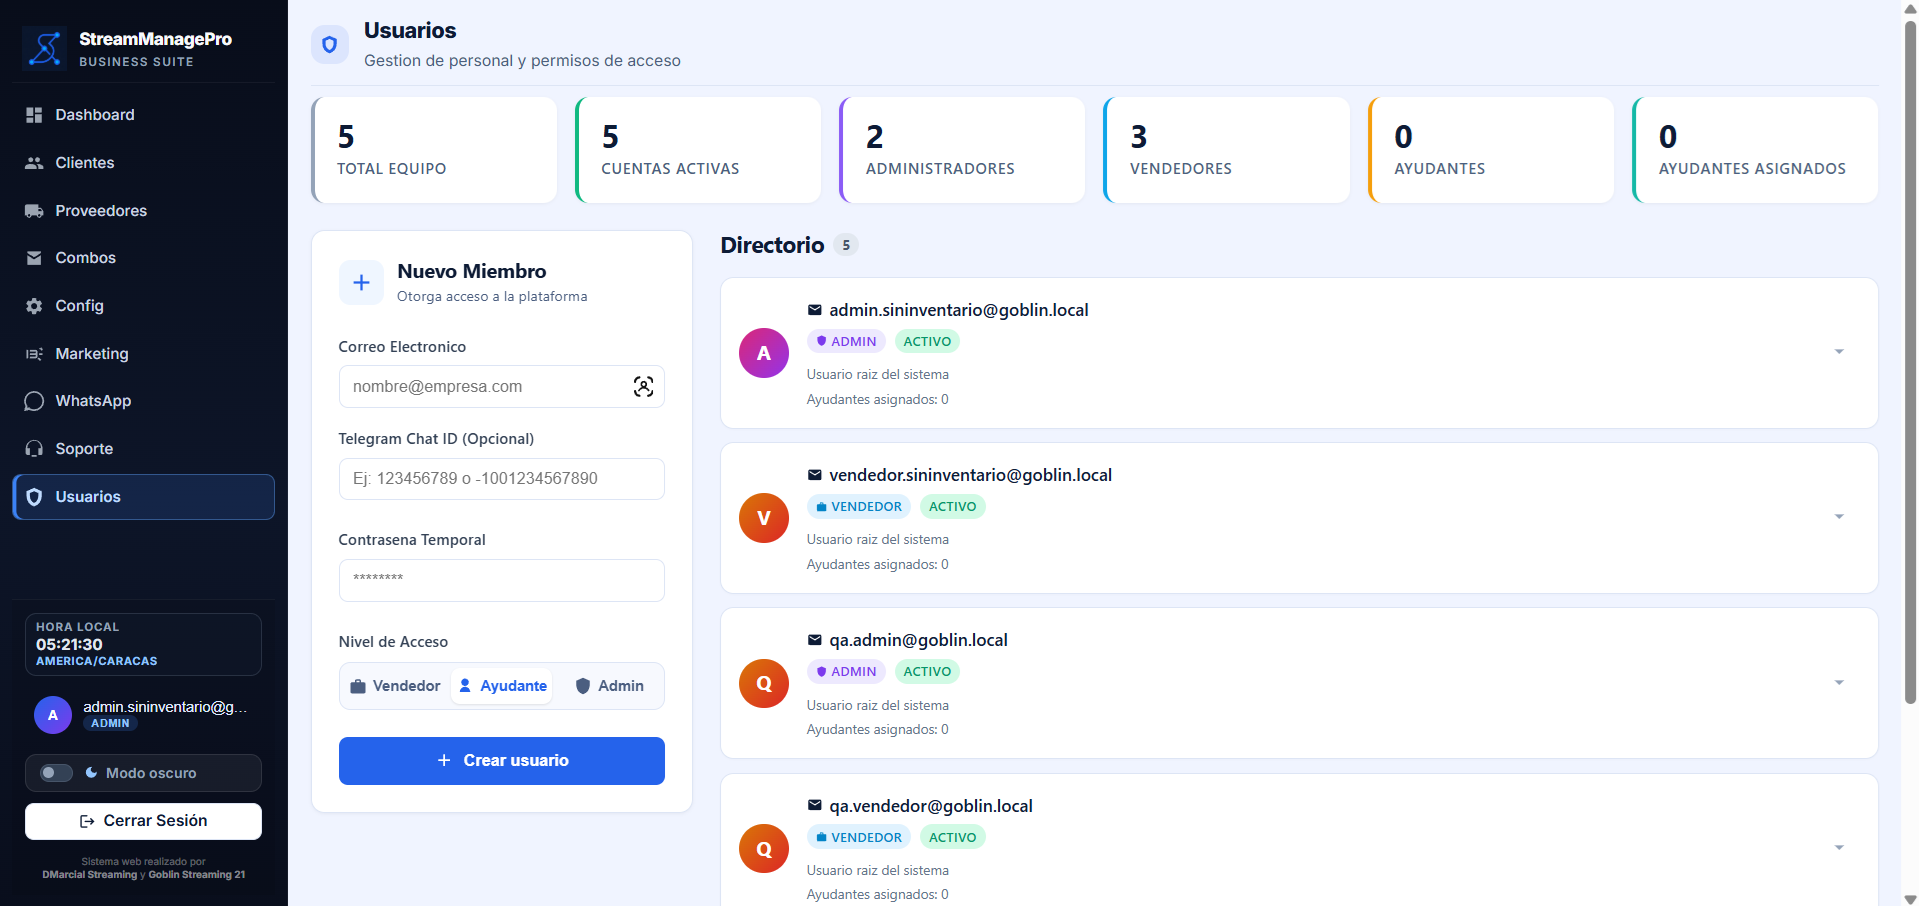The width and height of the screenshot is (1919, 906).
Task: Go to Clientes section
Action: coord(144,163)
